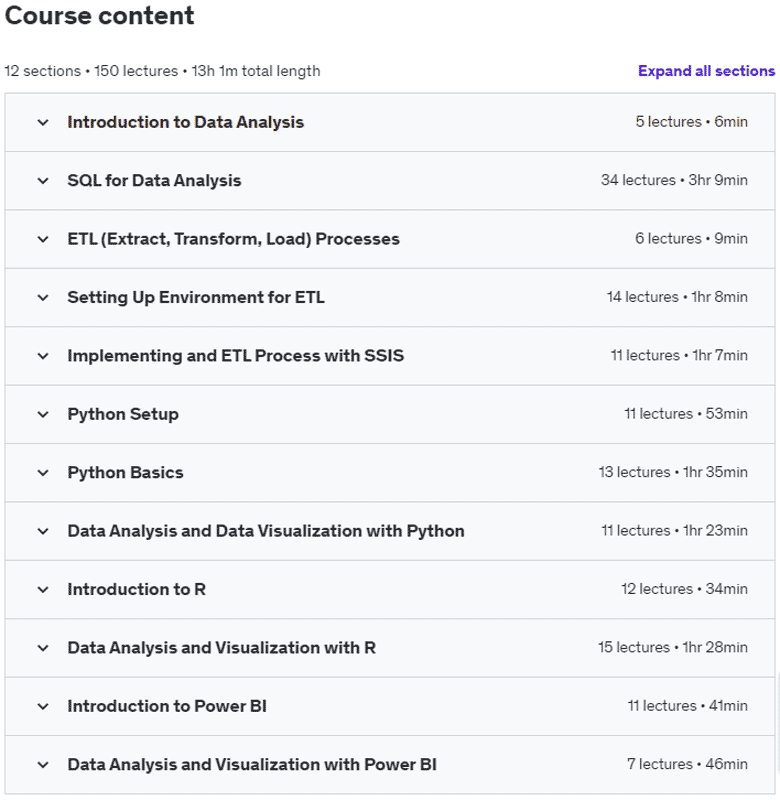Click the '7 lectures • 46min' text
Viewport: 780px width, 800px height.
687,764
